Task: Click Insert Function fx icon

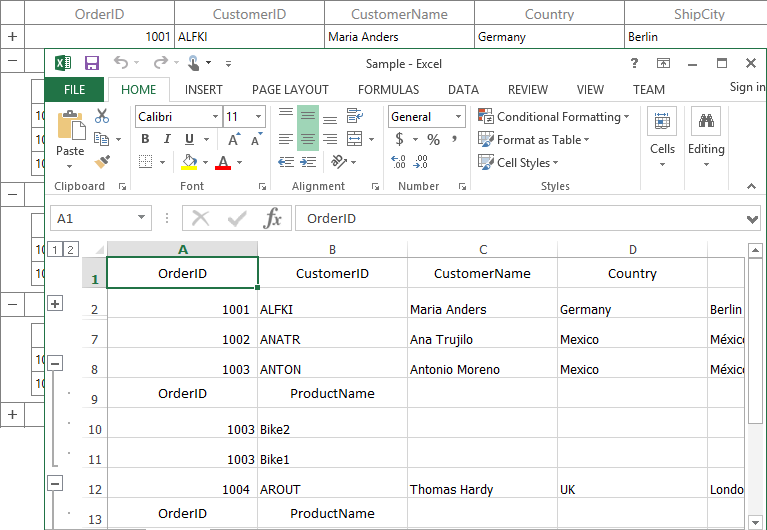Action: pyautogui.click(x=272, y=218)
